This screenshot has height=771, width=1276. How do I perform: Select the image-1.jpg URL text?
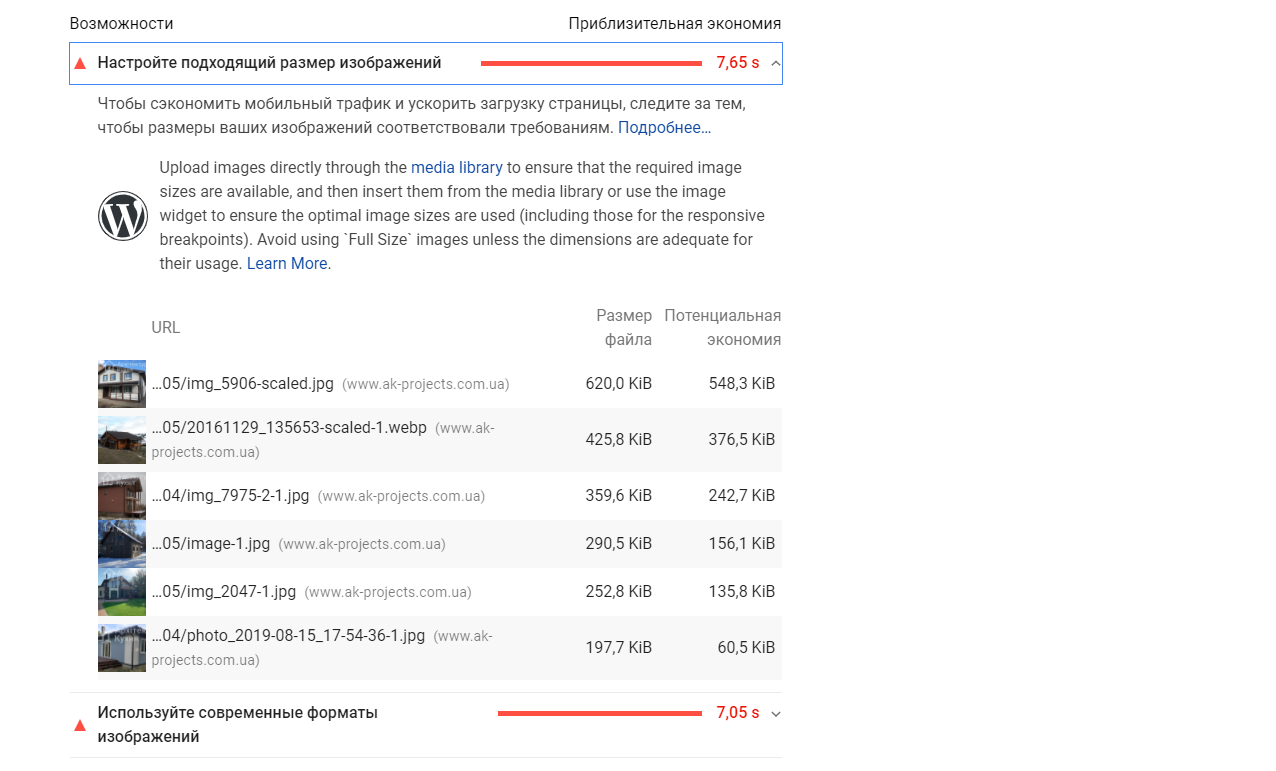tap(211, 544)
